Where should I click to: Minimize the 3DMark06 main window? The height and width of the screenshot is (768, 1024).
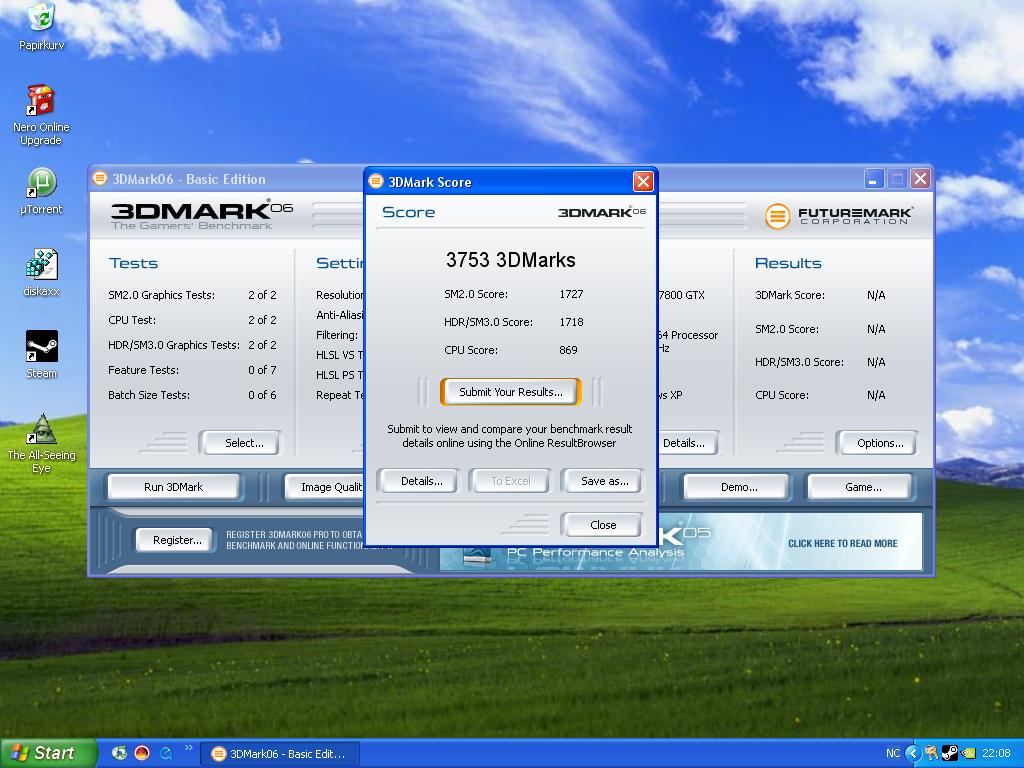(x=874, y=179)
